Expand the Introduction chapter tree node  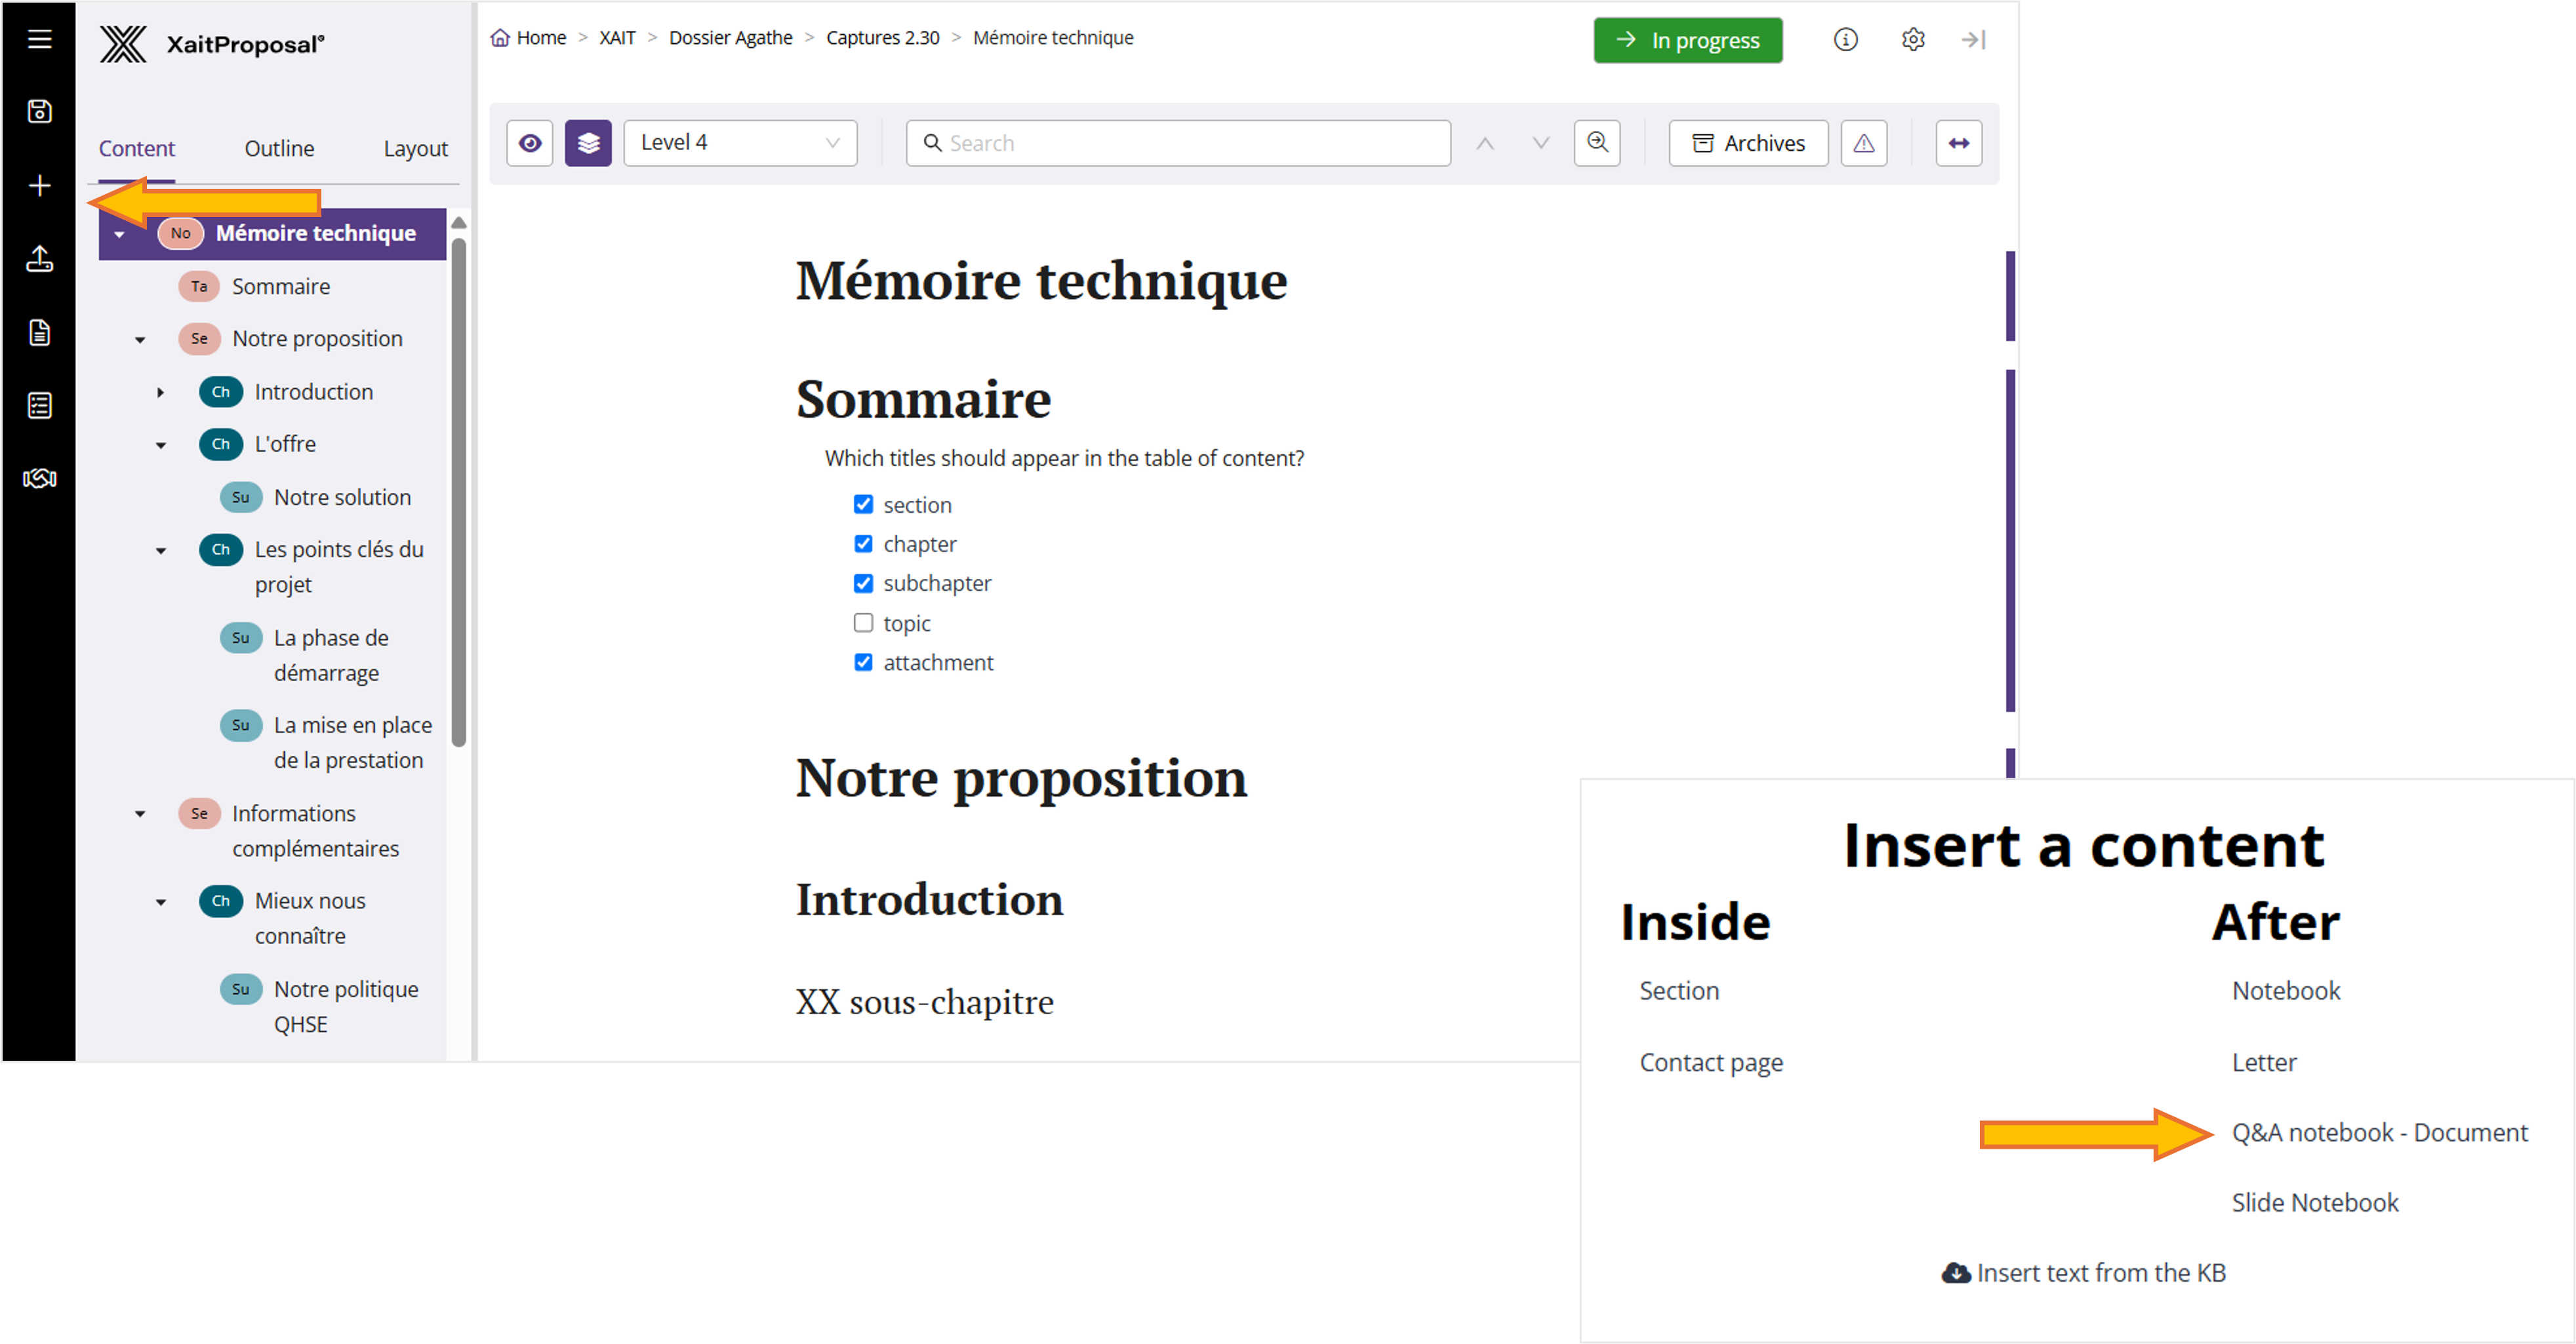click(x=160, y=392)
